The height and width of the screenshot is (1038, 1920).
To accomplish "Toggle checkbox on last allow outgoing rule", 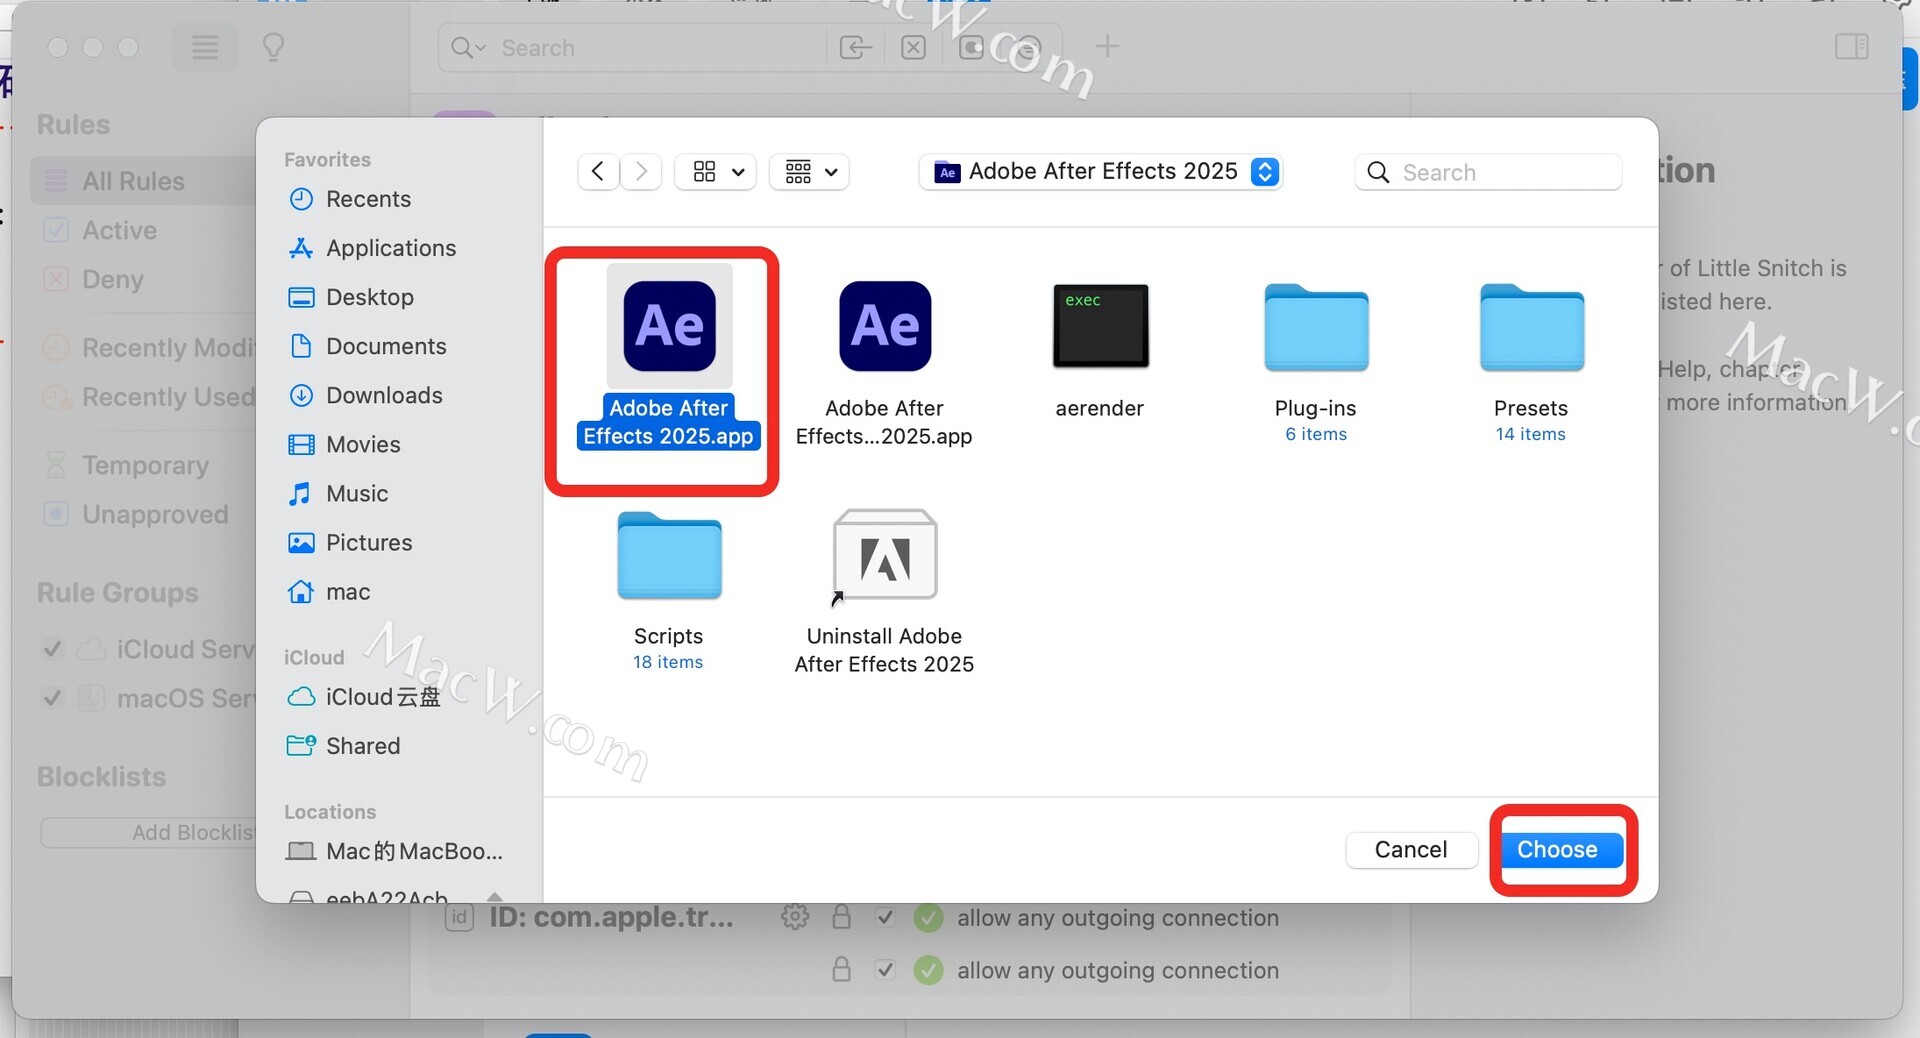I will coord(885,970).
